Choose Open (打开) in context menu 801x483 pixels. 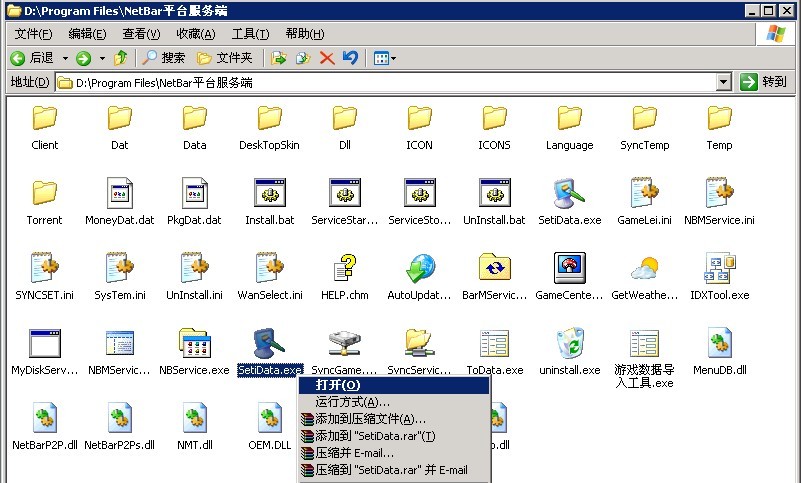point(394,385)
